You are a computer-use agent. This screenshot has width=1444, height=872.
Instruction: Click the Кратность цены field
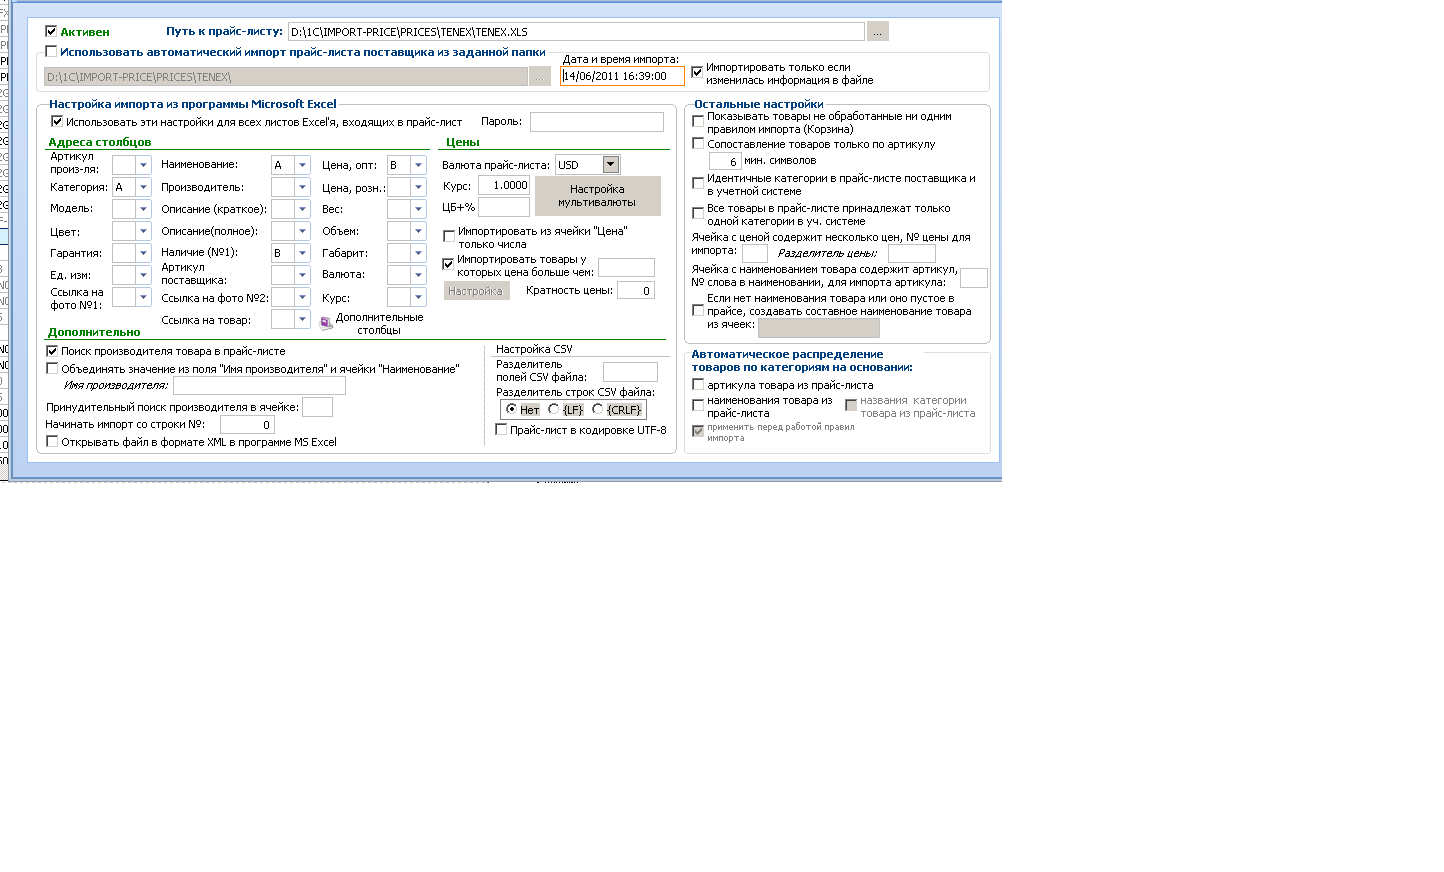pyautogui.click(x=635, y=291)
